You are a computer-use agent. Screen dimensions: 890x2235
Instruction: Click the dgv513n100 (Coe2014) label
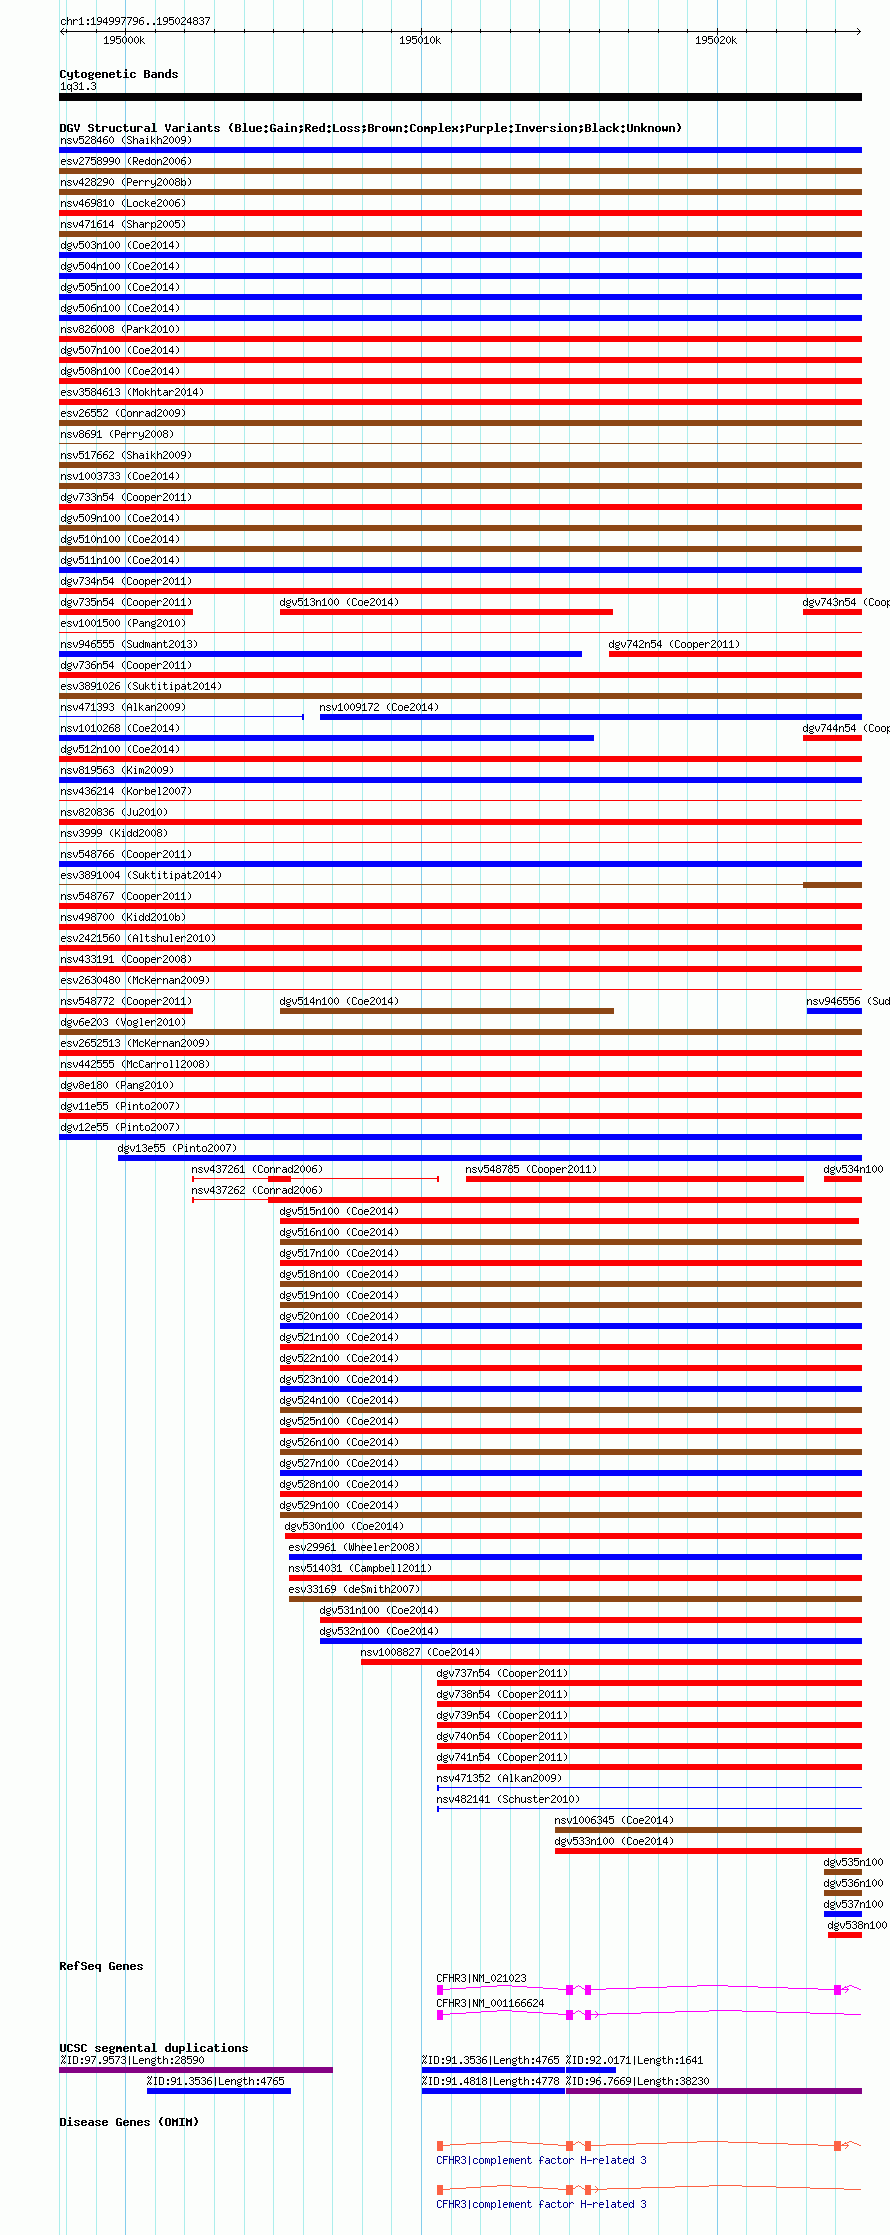tap(339, 602)
